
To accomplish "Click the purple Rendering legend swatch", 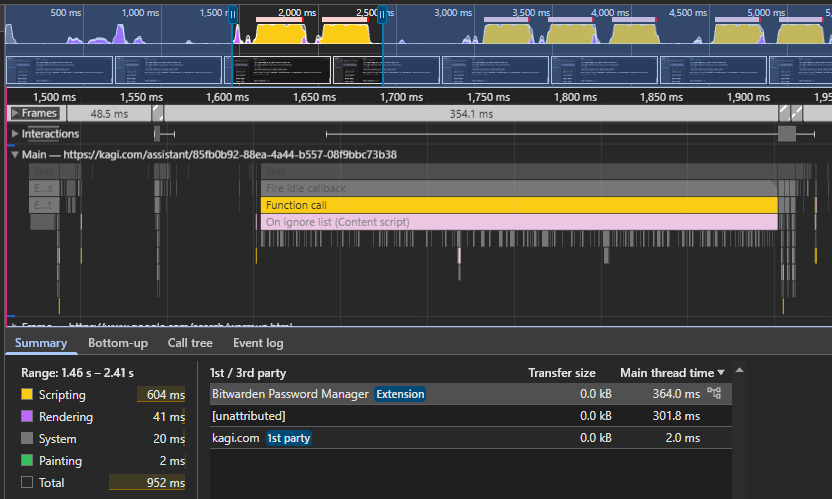I will pos(27,417).
